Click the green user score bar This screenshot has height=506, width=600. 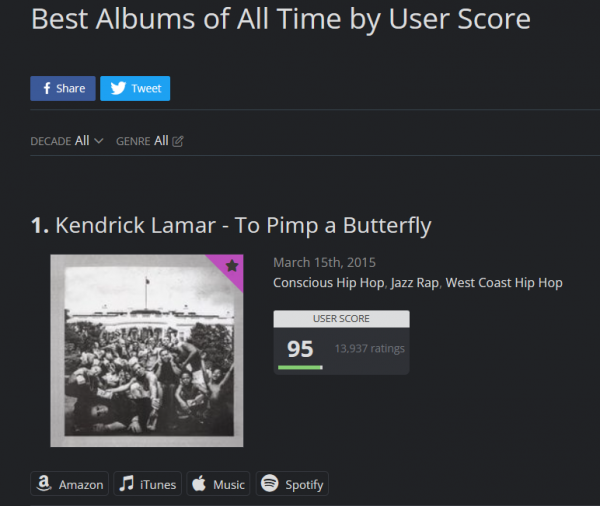click(x=300, y=367)
